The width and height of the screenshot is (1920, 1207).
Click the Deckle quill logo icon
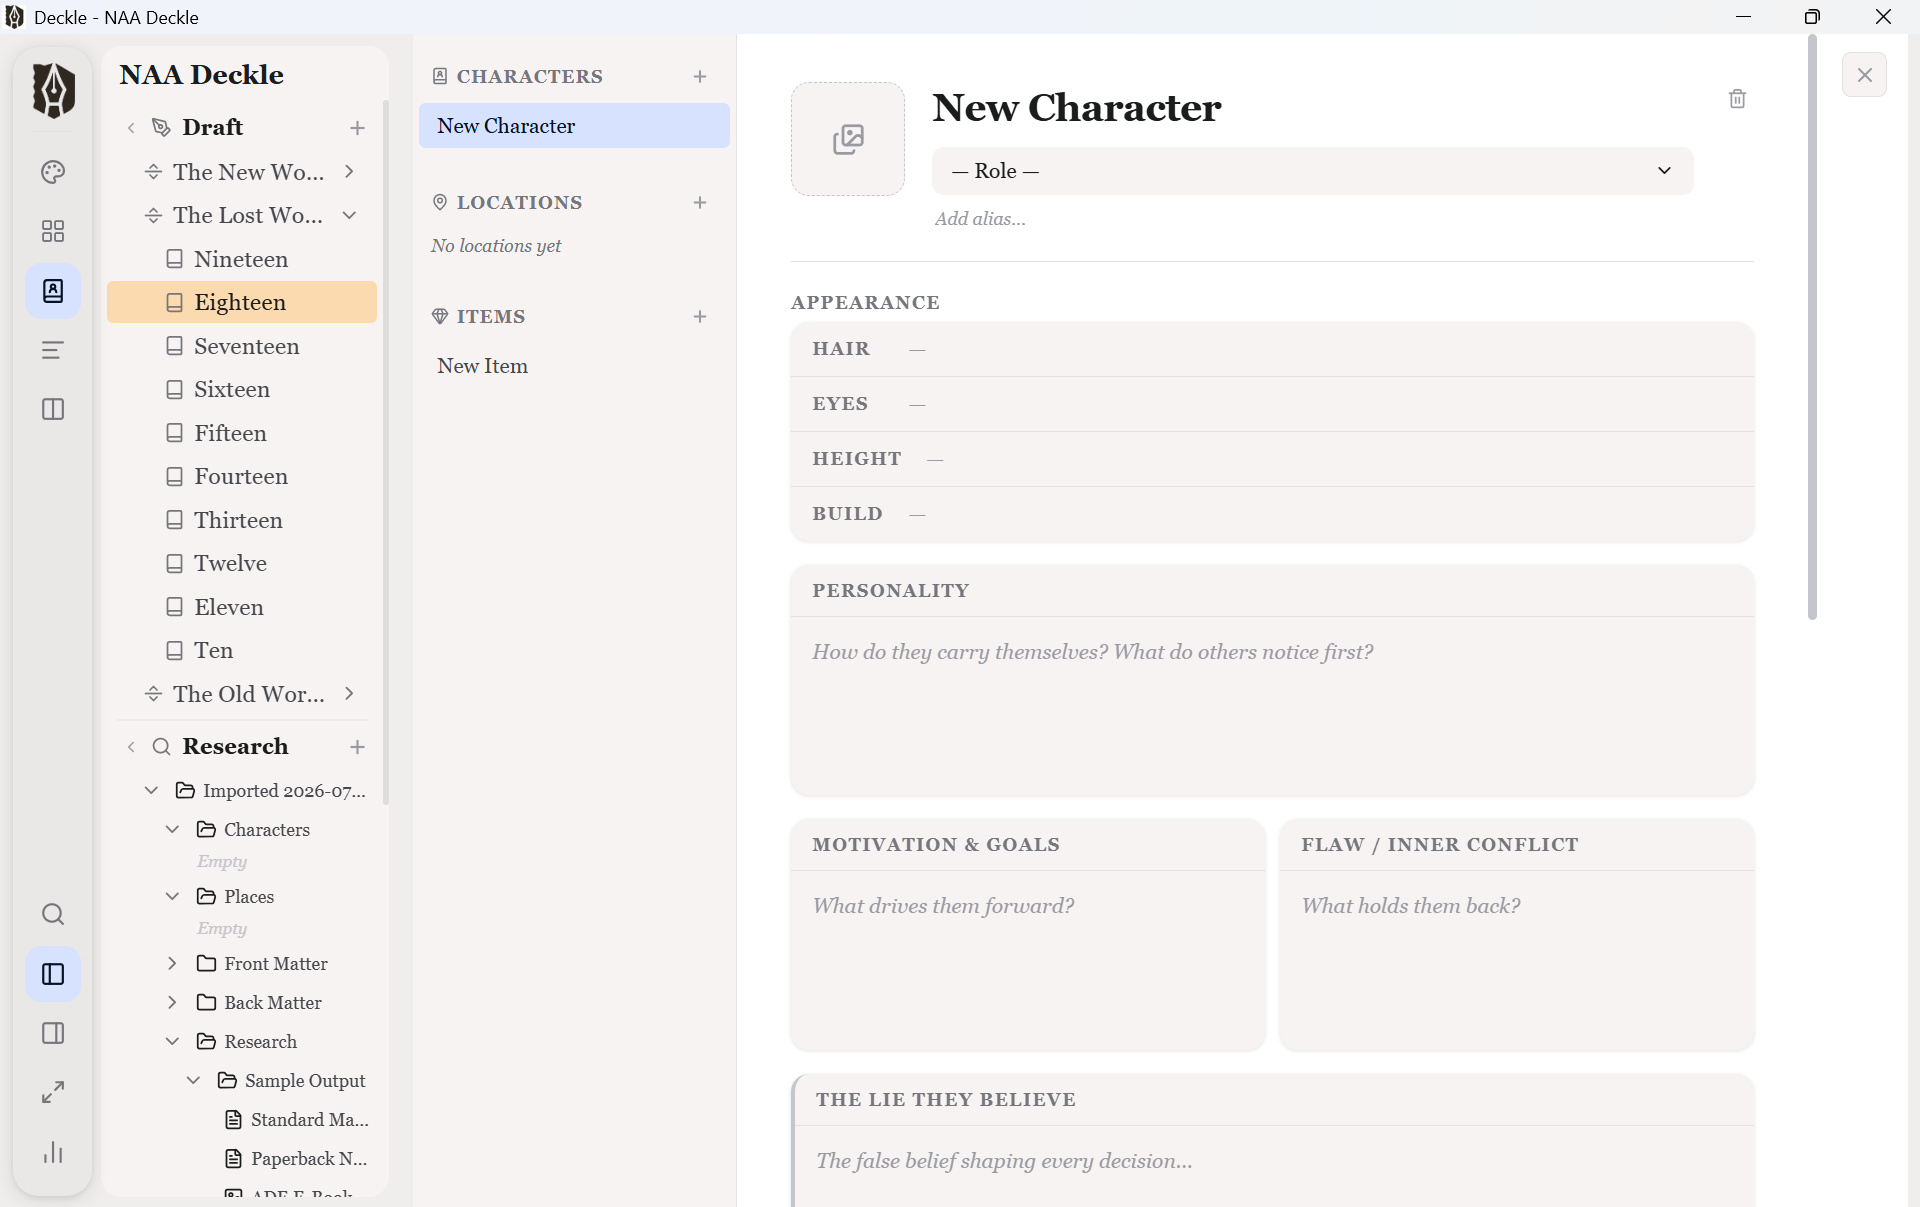53,90
